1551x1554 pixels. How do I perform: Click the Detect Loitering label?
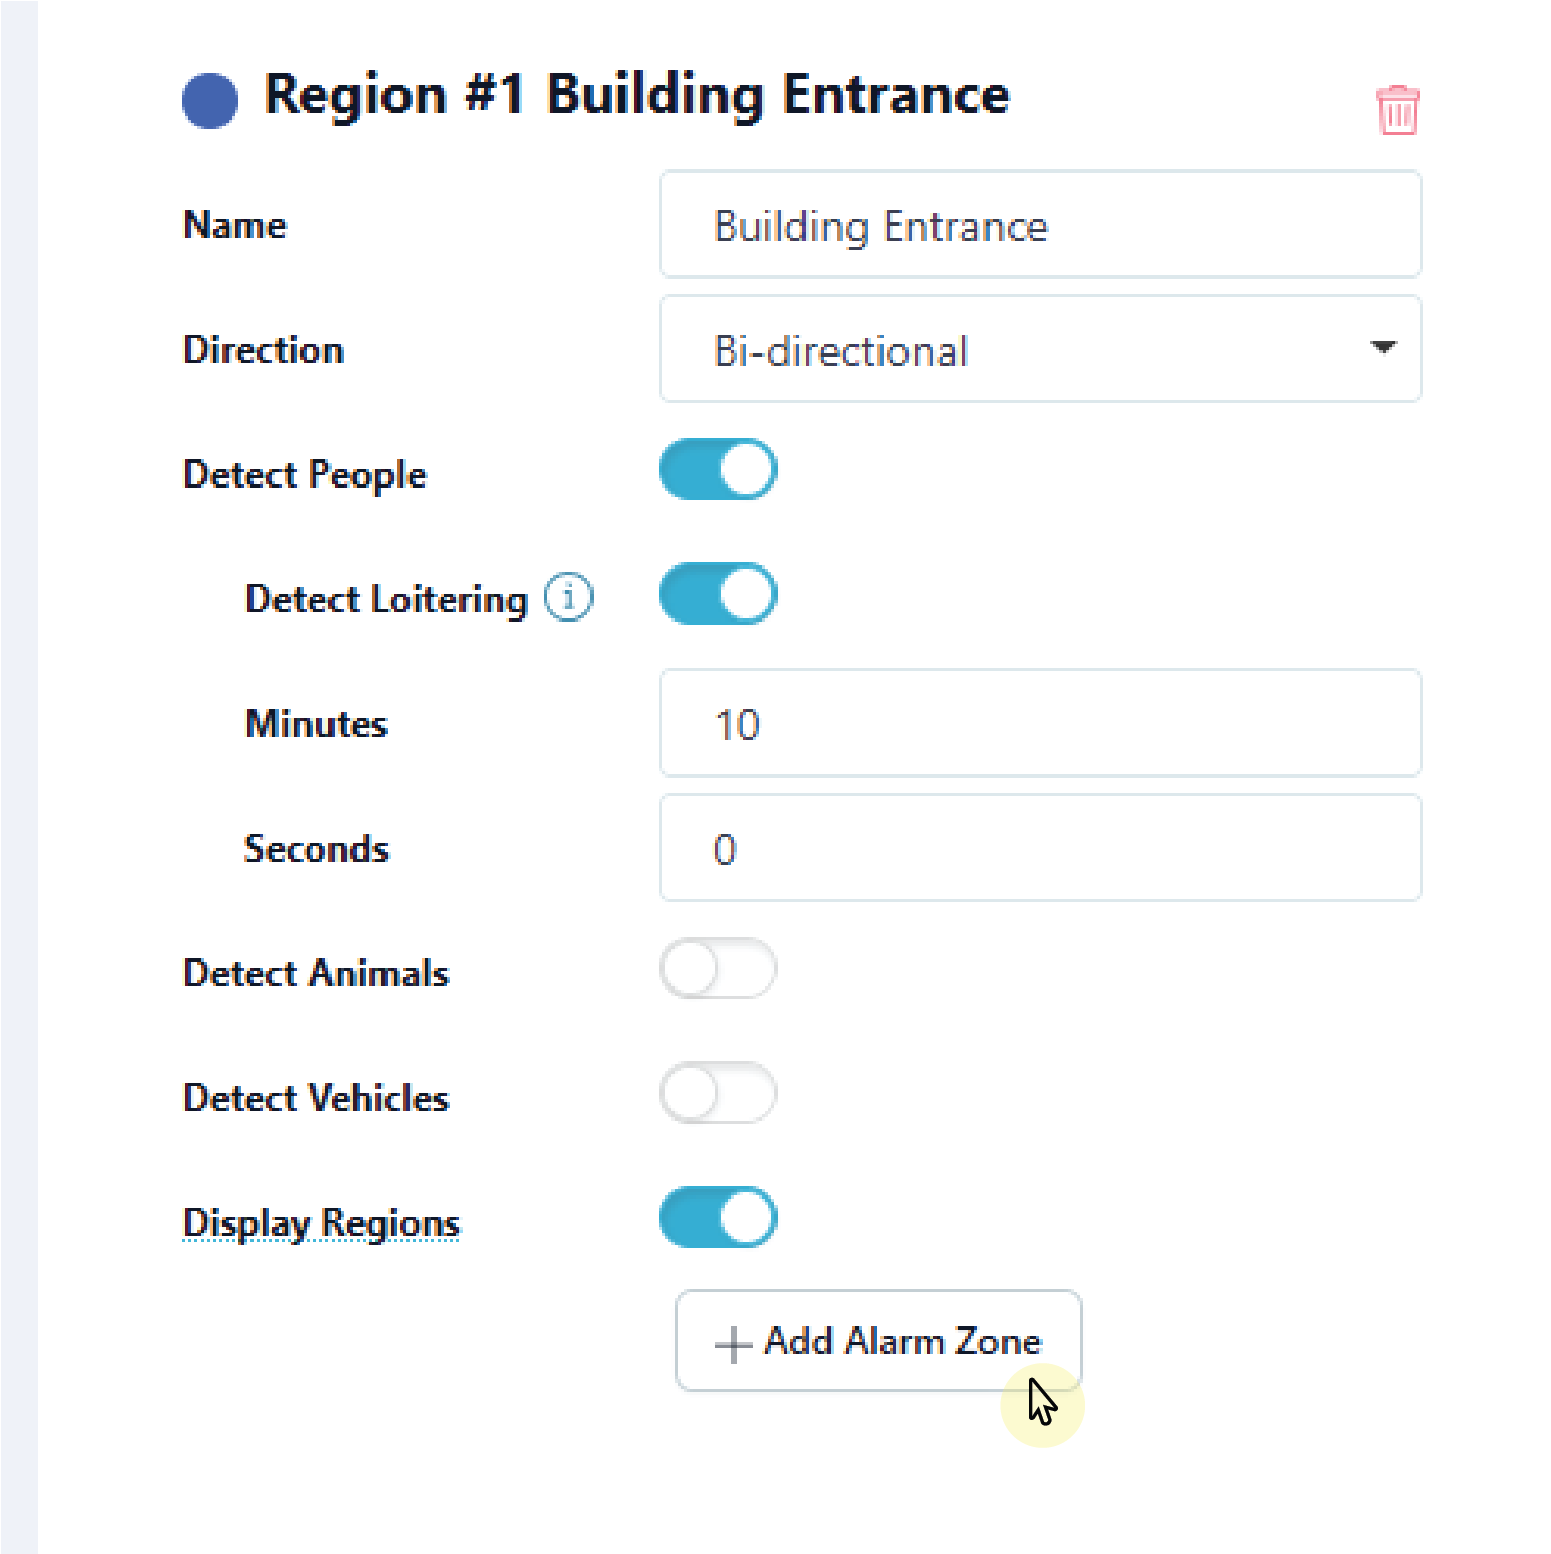(386, 599)
